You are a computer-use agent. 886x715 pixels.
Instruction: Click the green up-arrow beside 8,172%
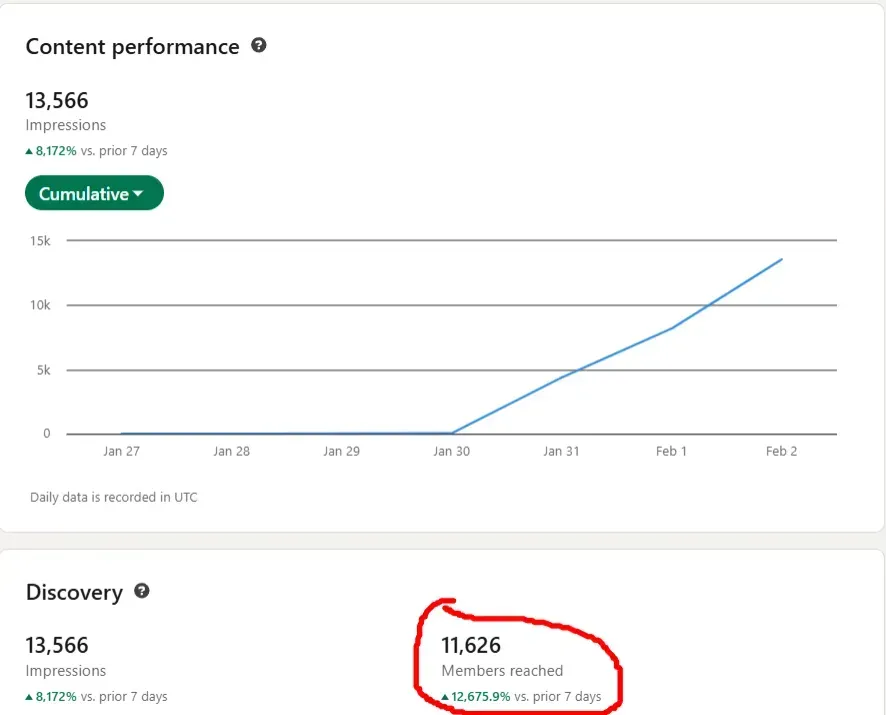pyautogui.click(x=29, y=150)
